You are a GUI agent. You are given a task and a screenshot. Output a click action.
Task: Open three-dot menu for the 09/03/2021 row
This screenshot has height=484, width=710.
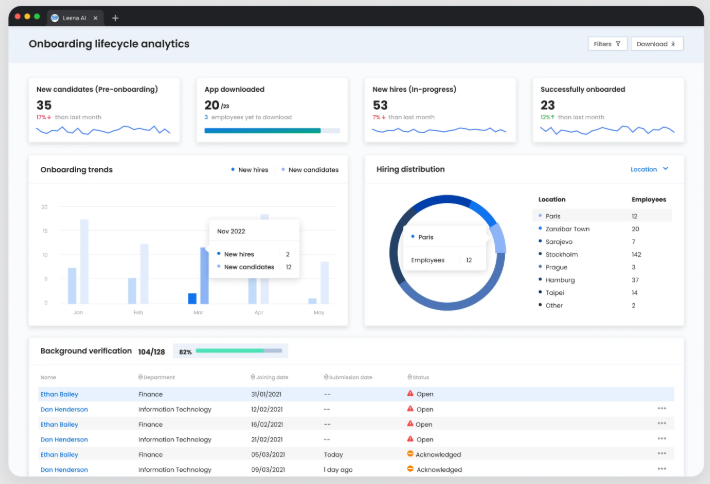(x=661, y=469)
